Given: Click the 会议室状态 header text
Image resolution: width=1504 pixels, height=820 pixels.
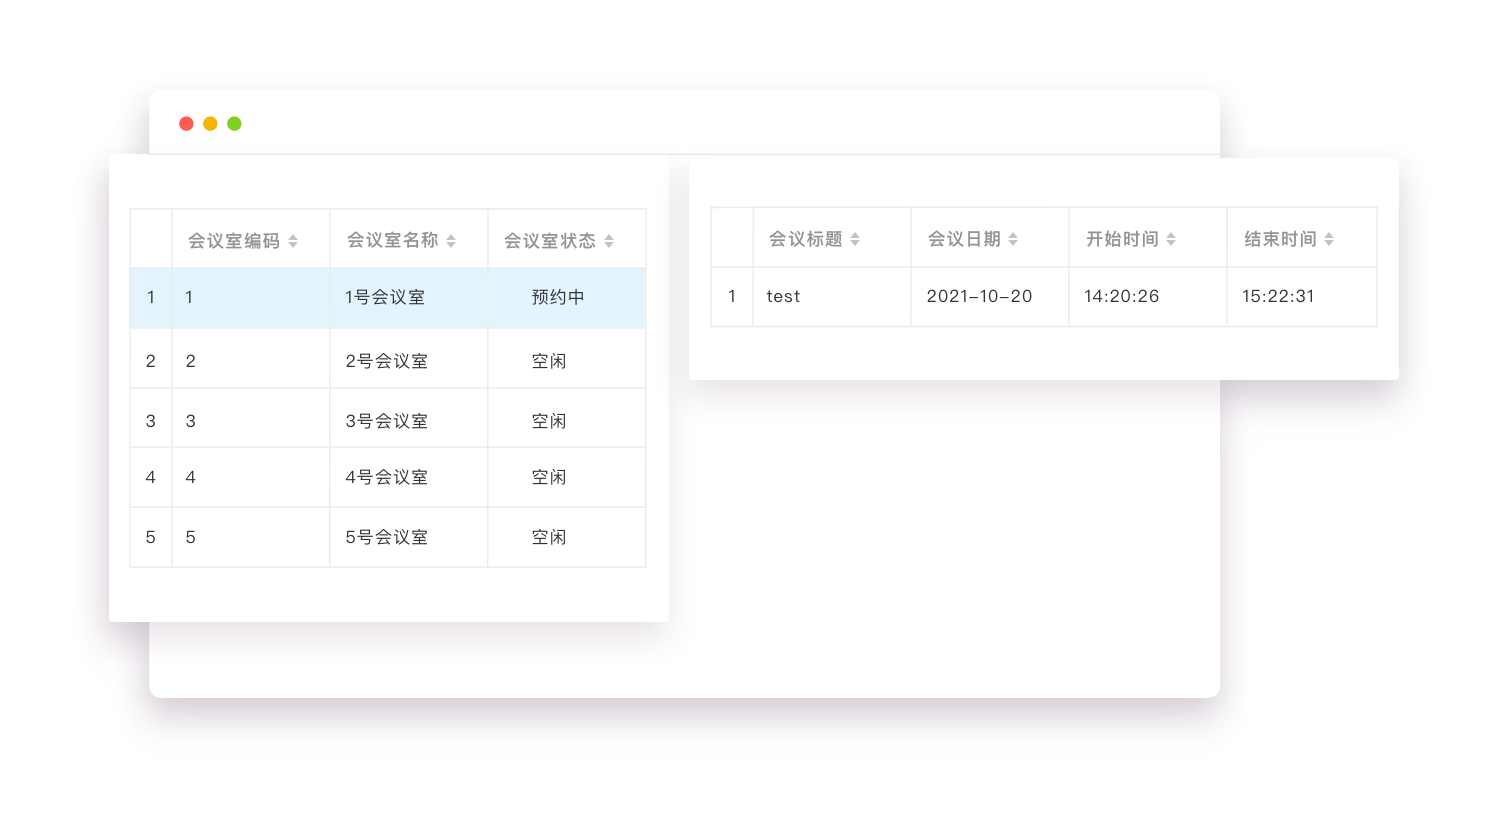Looking at the screenshot, I should click(x=550, y=241).
